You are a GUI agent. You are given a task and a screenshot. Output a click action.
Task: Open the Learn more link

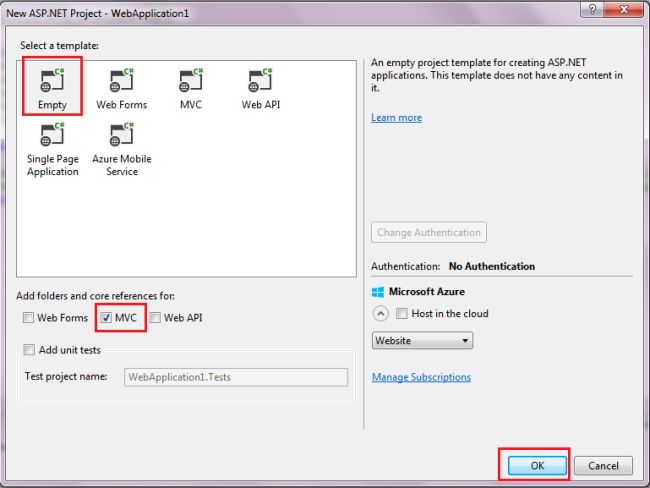[x=396, y=118]
